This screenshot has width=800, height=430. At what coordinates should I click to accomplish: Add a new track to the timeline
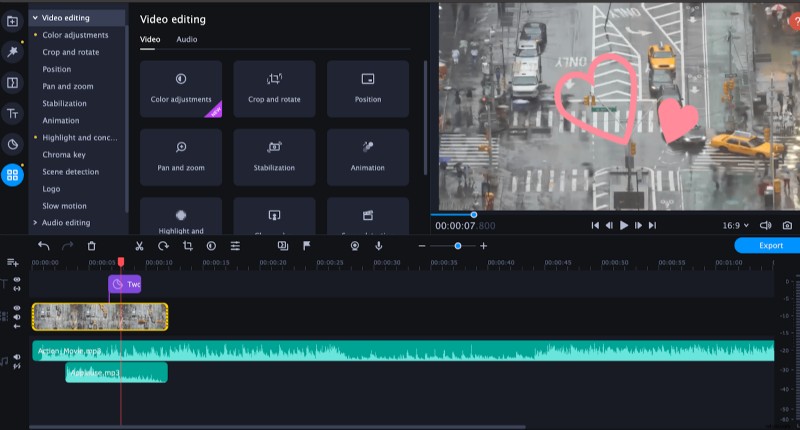pos(12,262)
